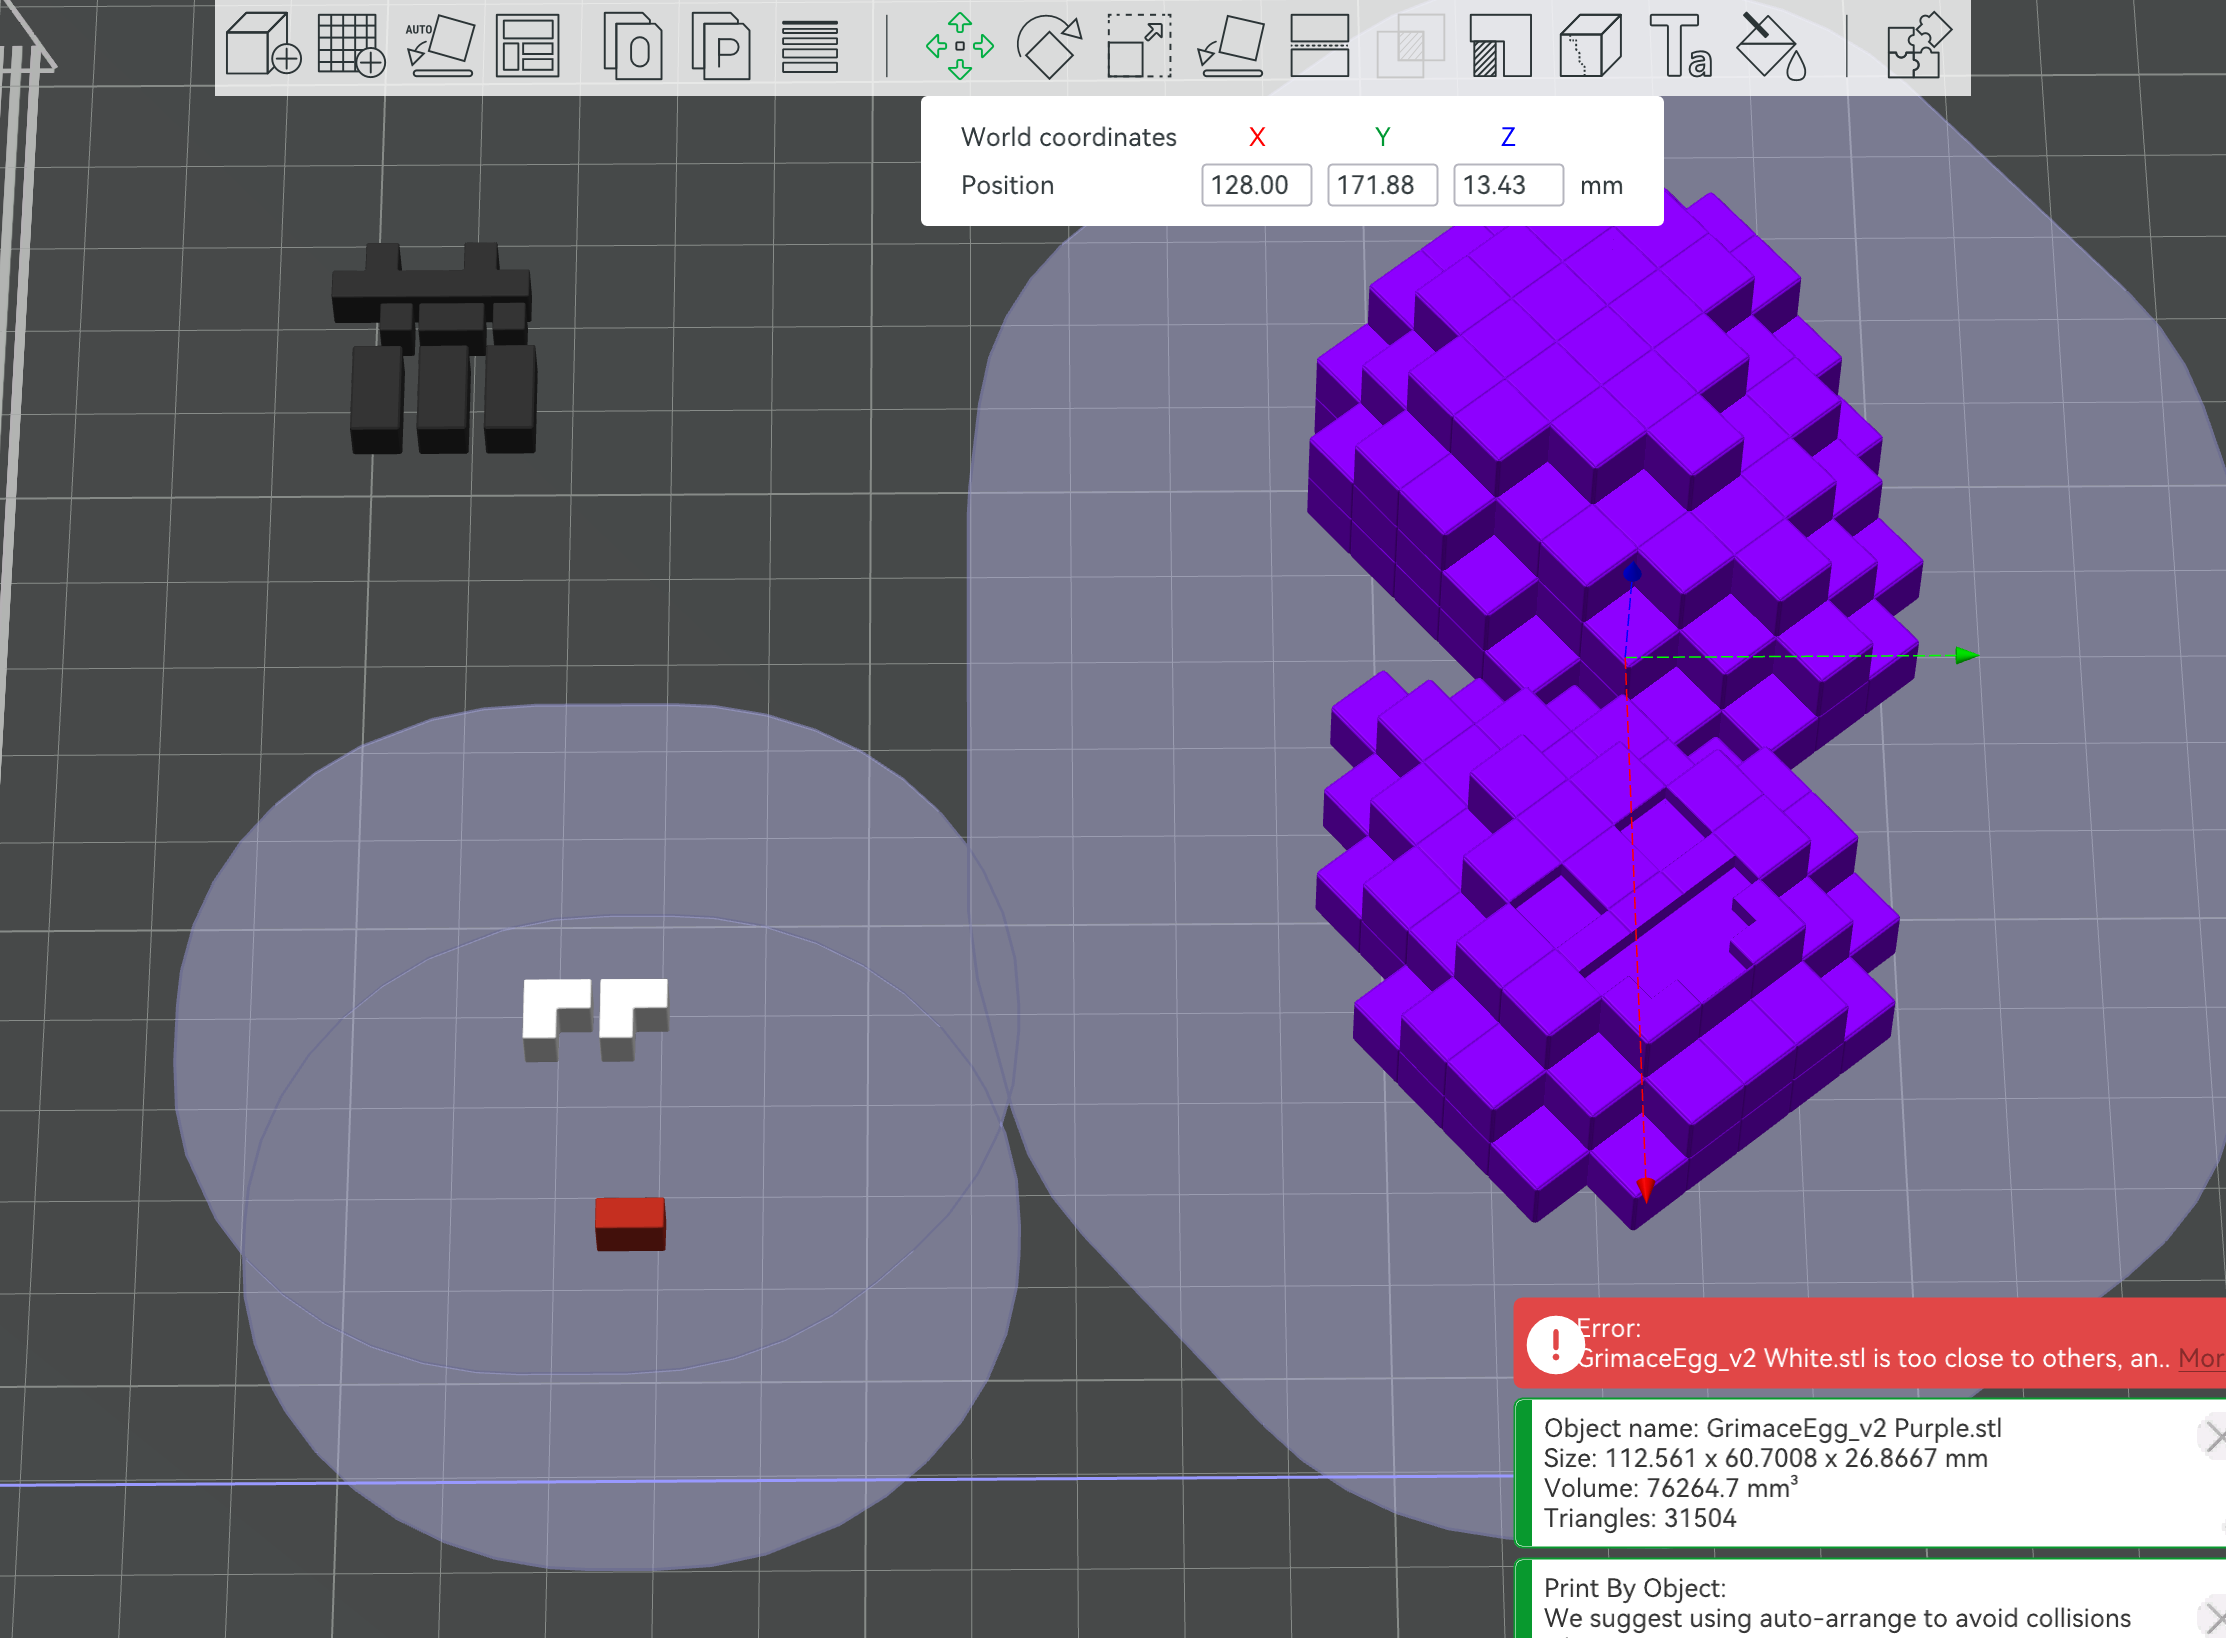Screen dimensions: 2226x1638
Task: Click the greyed Mesh boolean icon
Action: [1410, 46]
